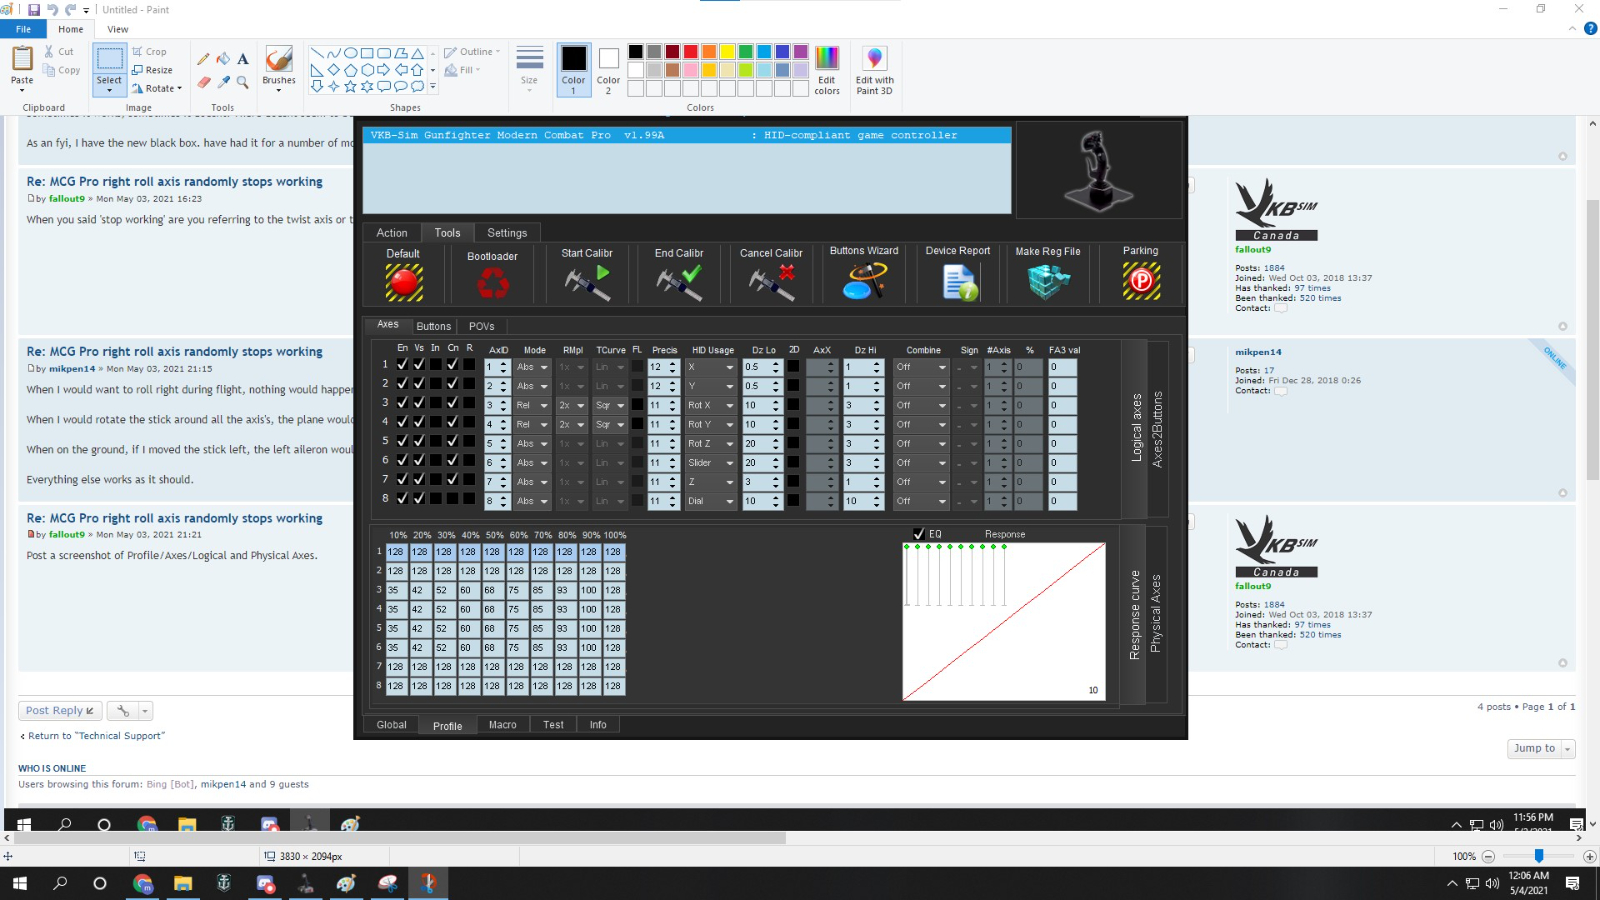Click the Resize button
Viewport: 1600px width, 900px height.
tap(153, 70)
